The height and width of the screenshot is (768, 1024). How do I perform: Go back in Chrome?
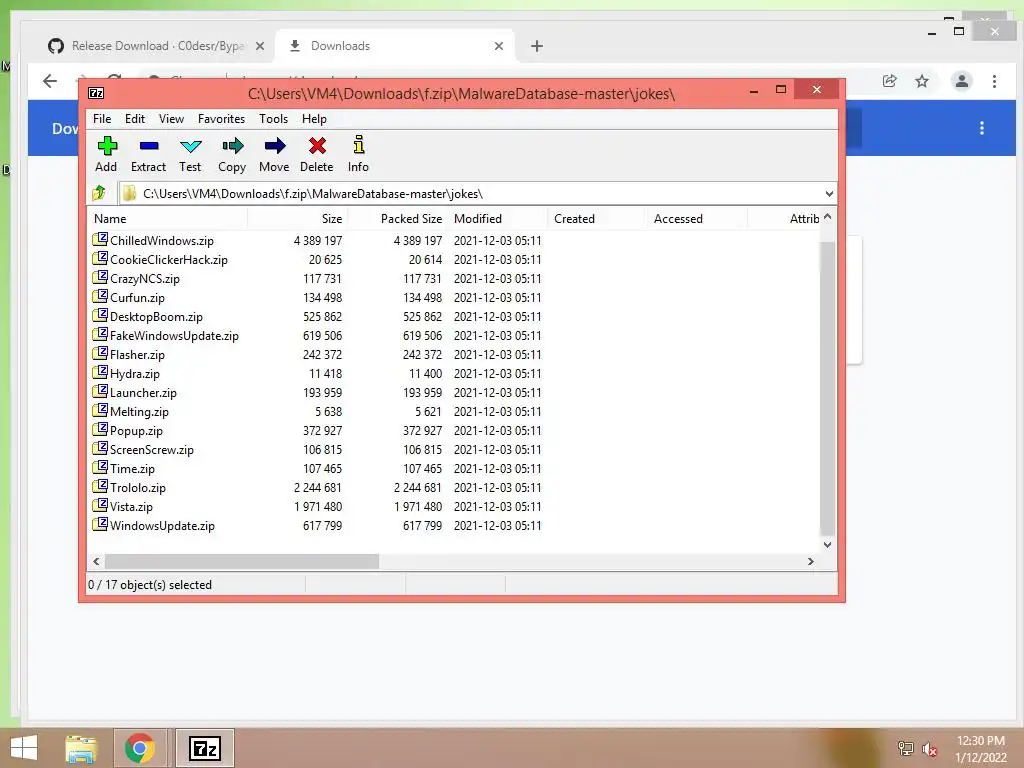point(50,81)
